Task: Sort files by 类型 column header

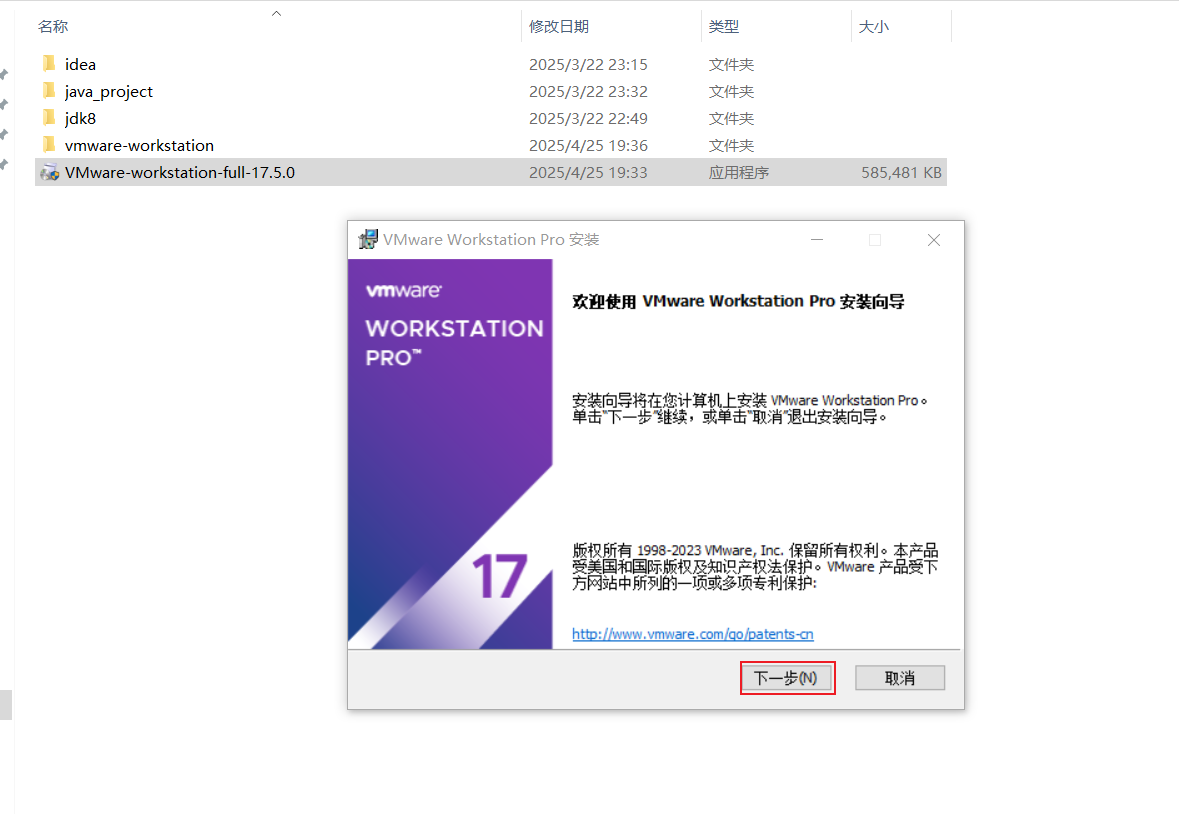Action: point(723,26)
